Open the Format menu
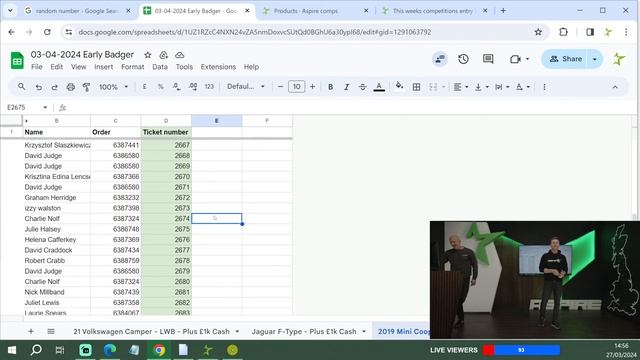 [x=133, y=67]
